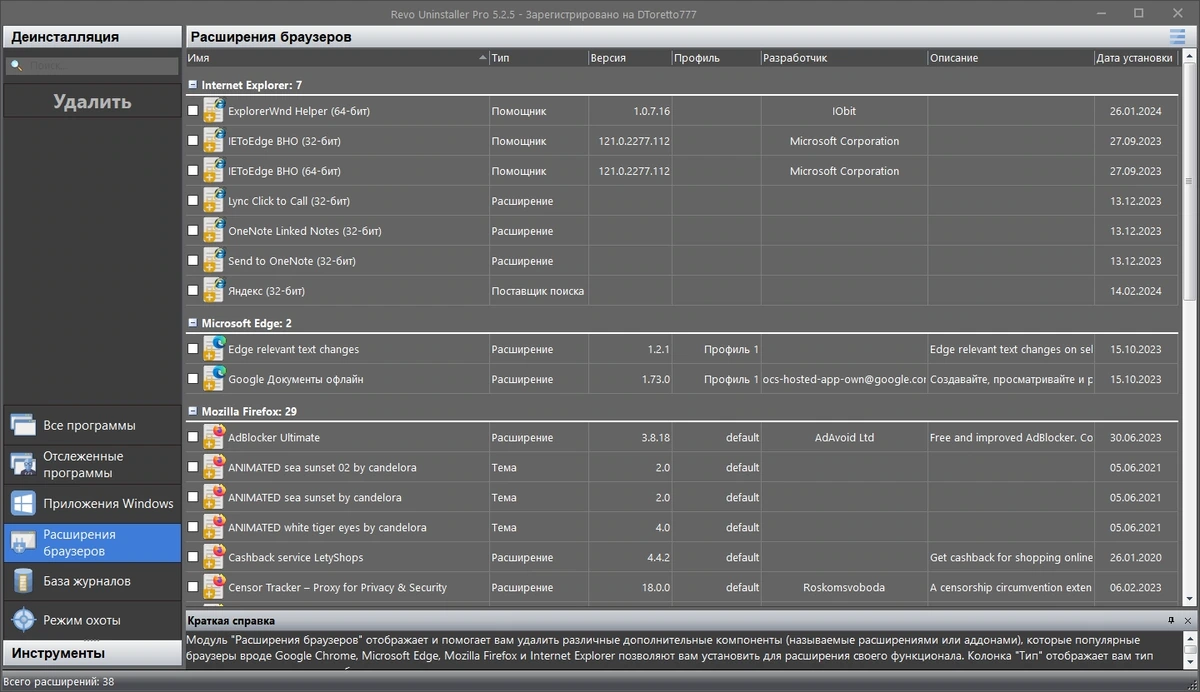Click the База журналов sidebar icon
This screenshot has height=692, width=1200.
click(x=23, y=581)
